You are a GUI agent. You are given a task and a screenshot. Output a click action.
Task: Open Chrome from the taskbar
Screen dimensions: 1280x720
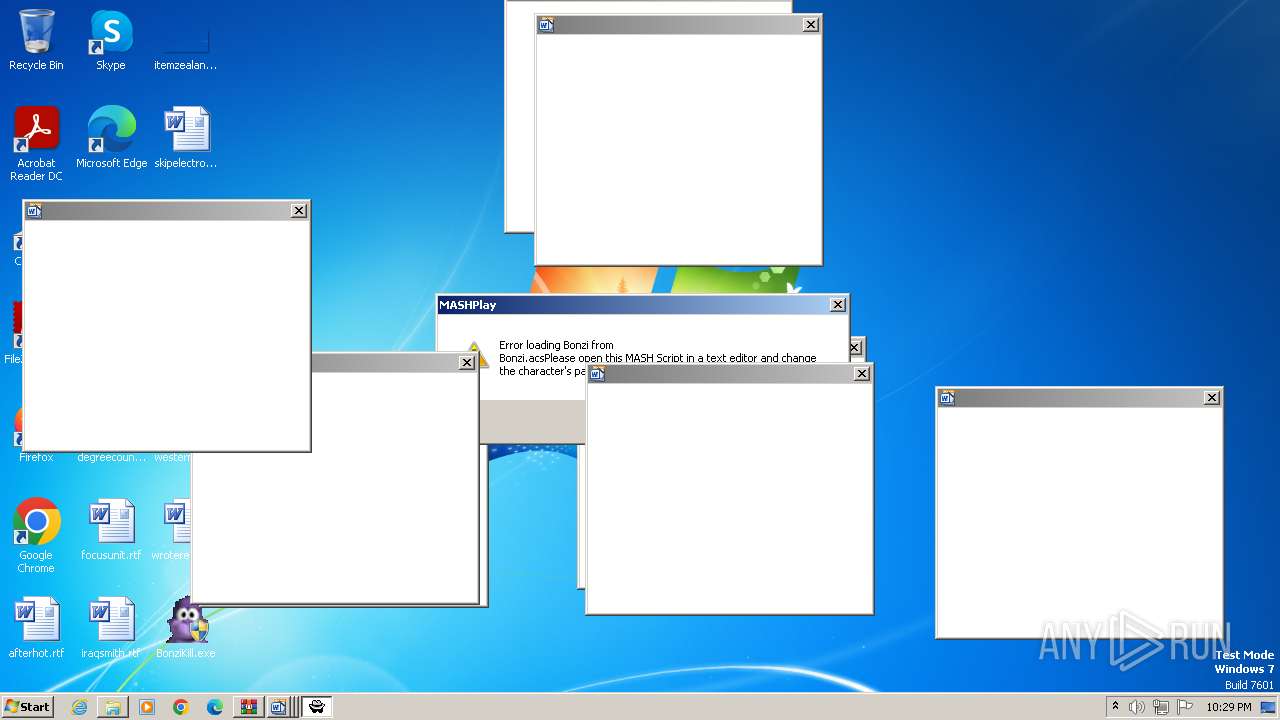(181, 707)
